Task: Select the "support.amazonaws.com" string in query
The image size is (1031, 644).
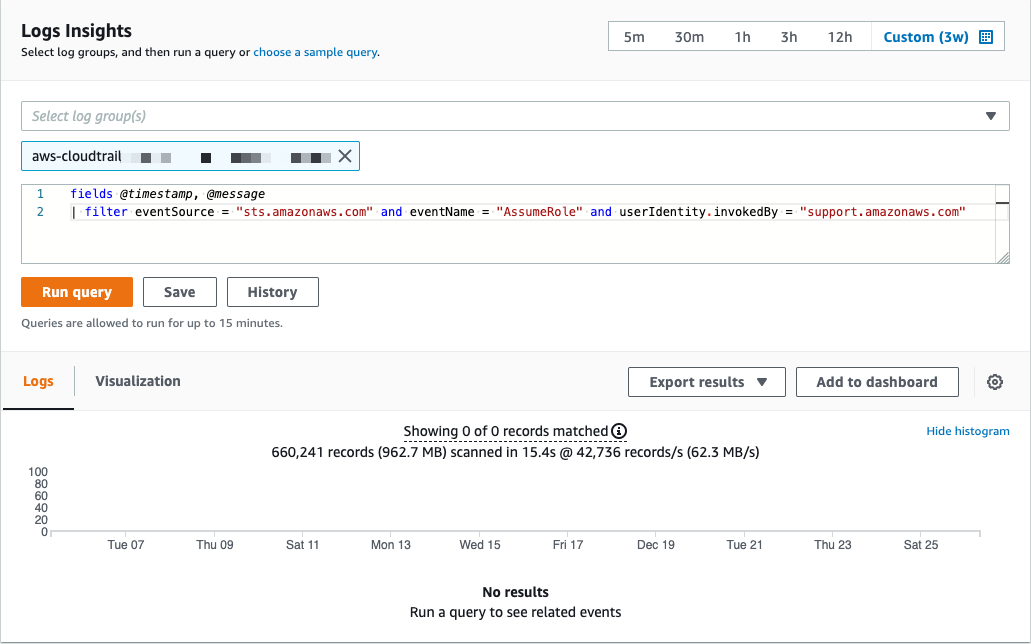Action: 882,212
